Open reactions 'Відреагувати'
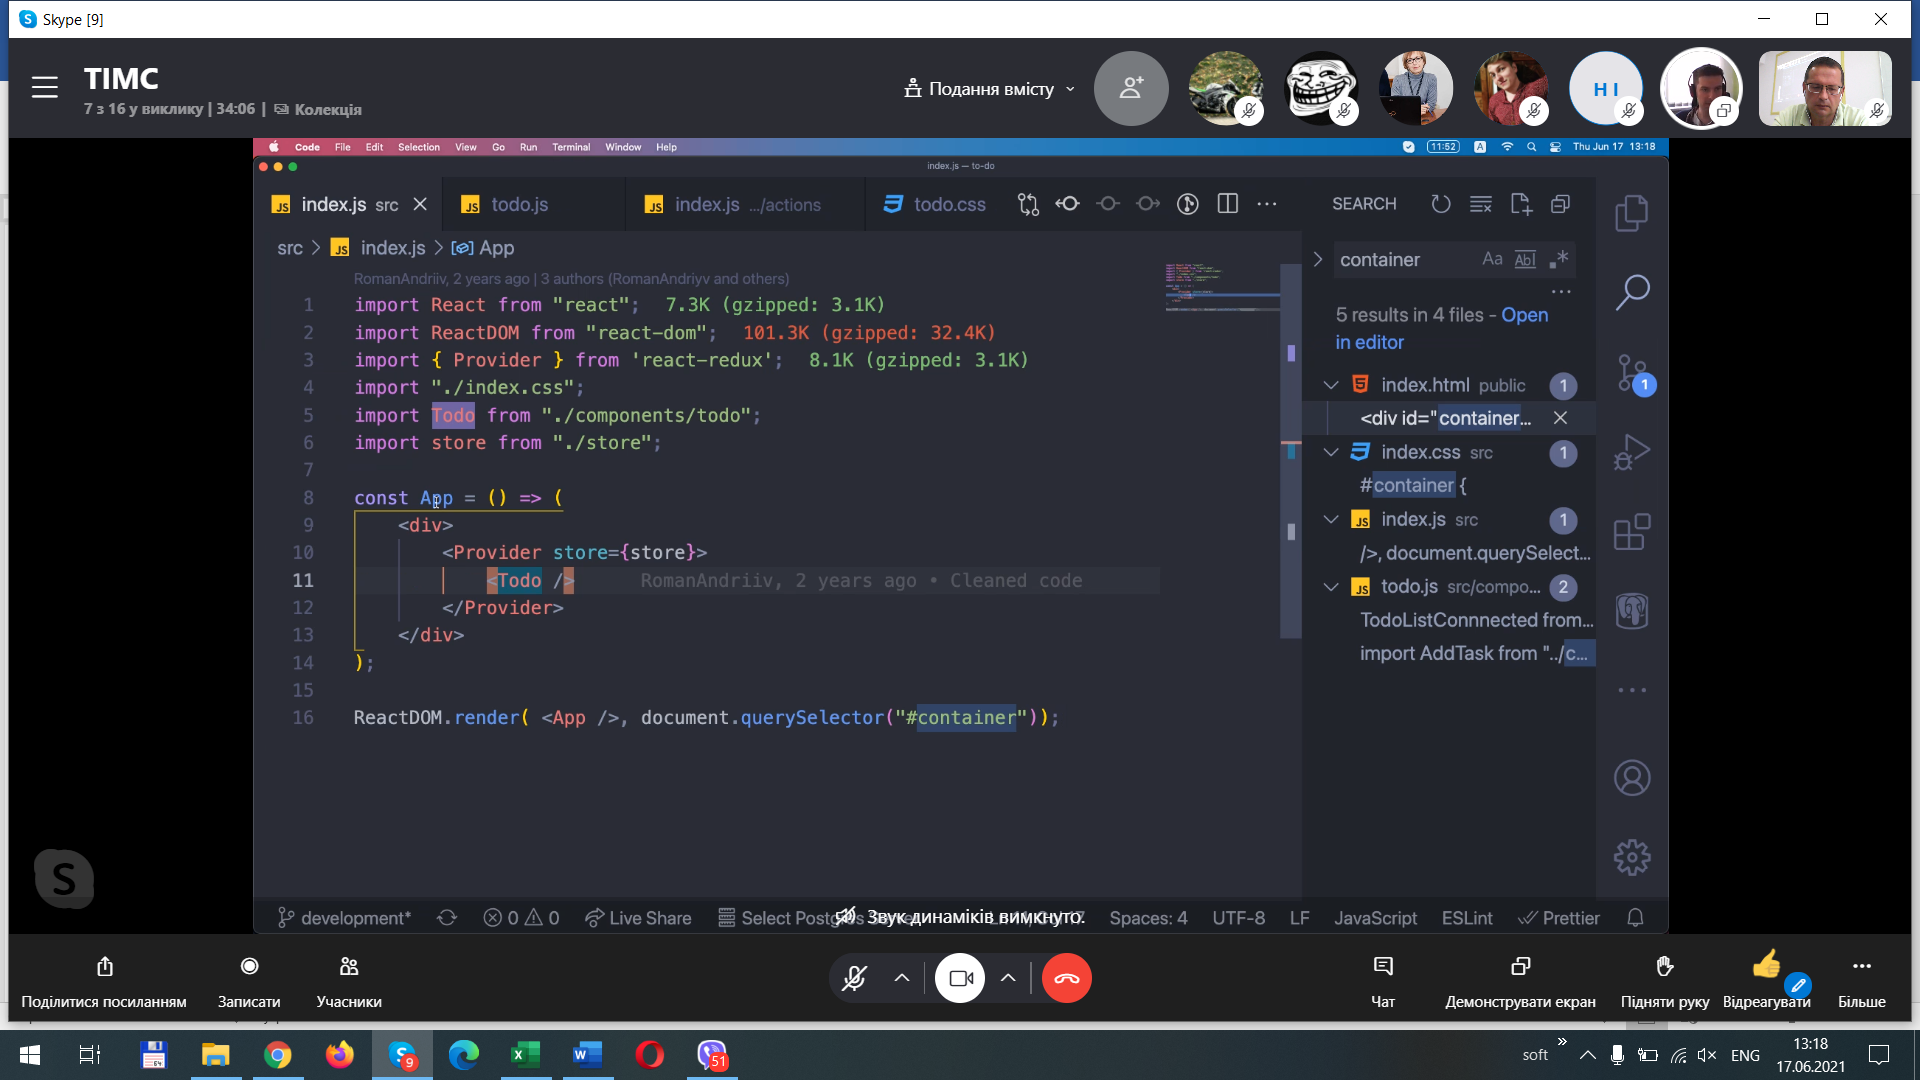Viewport: 1920px width, 1080px height. point(1766,980)
